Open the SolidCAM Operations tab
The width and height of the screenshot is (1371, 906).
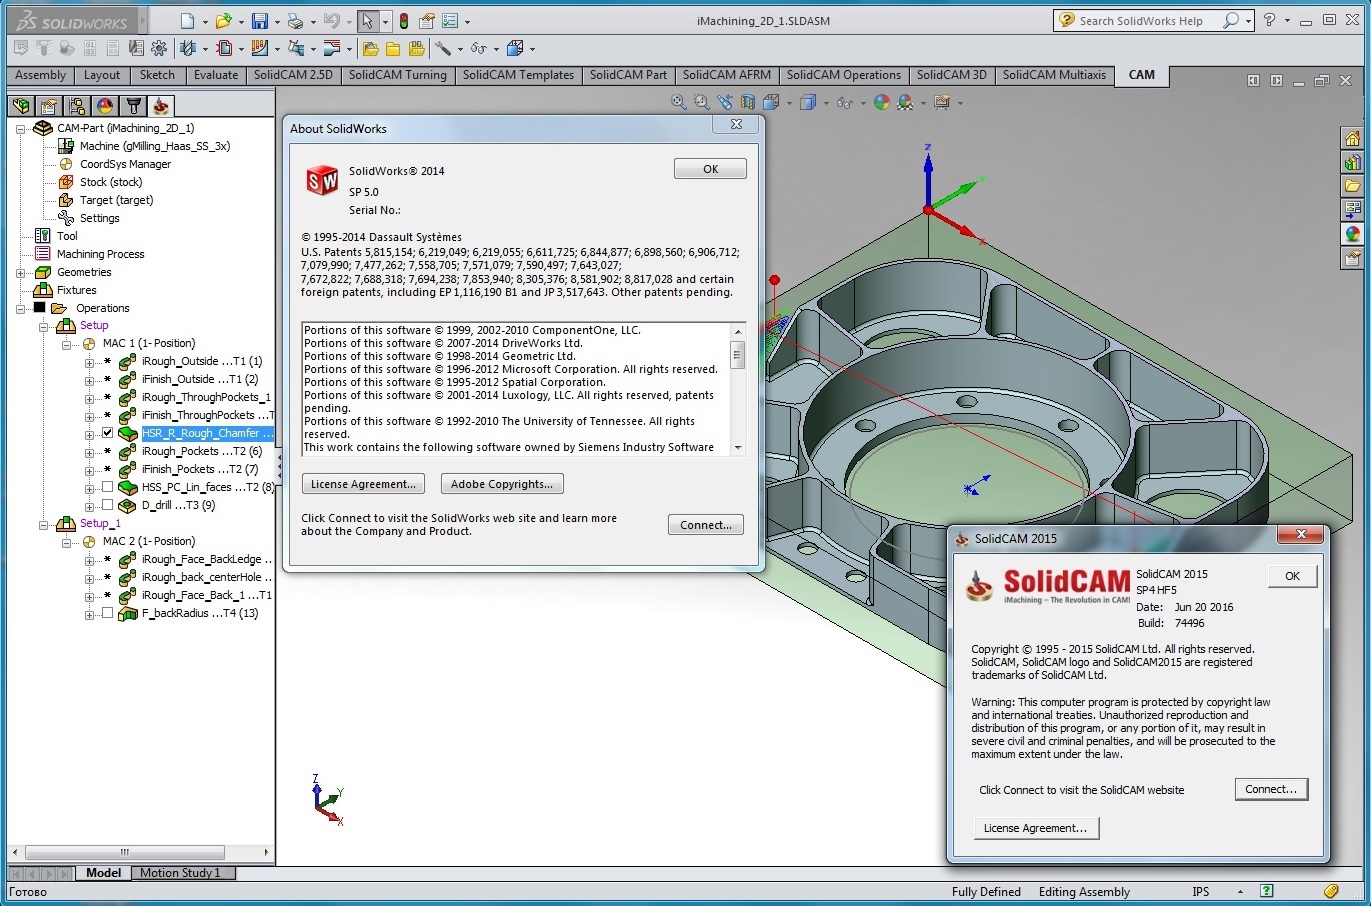coord(844,75)
